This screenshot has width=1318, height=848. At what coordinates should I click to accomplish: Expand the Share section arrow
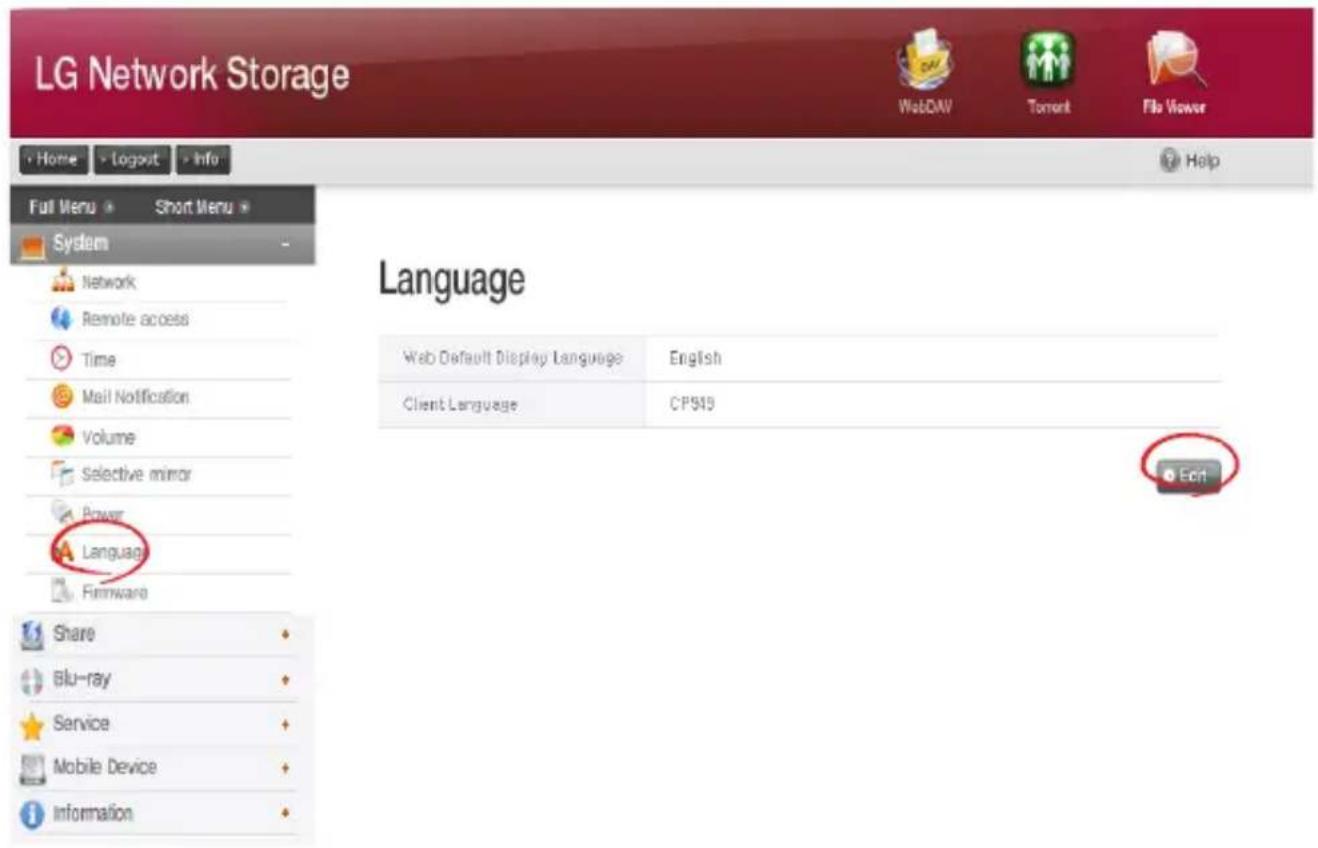(x=287, y=634)
